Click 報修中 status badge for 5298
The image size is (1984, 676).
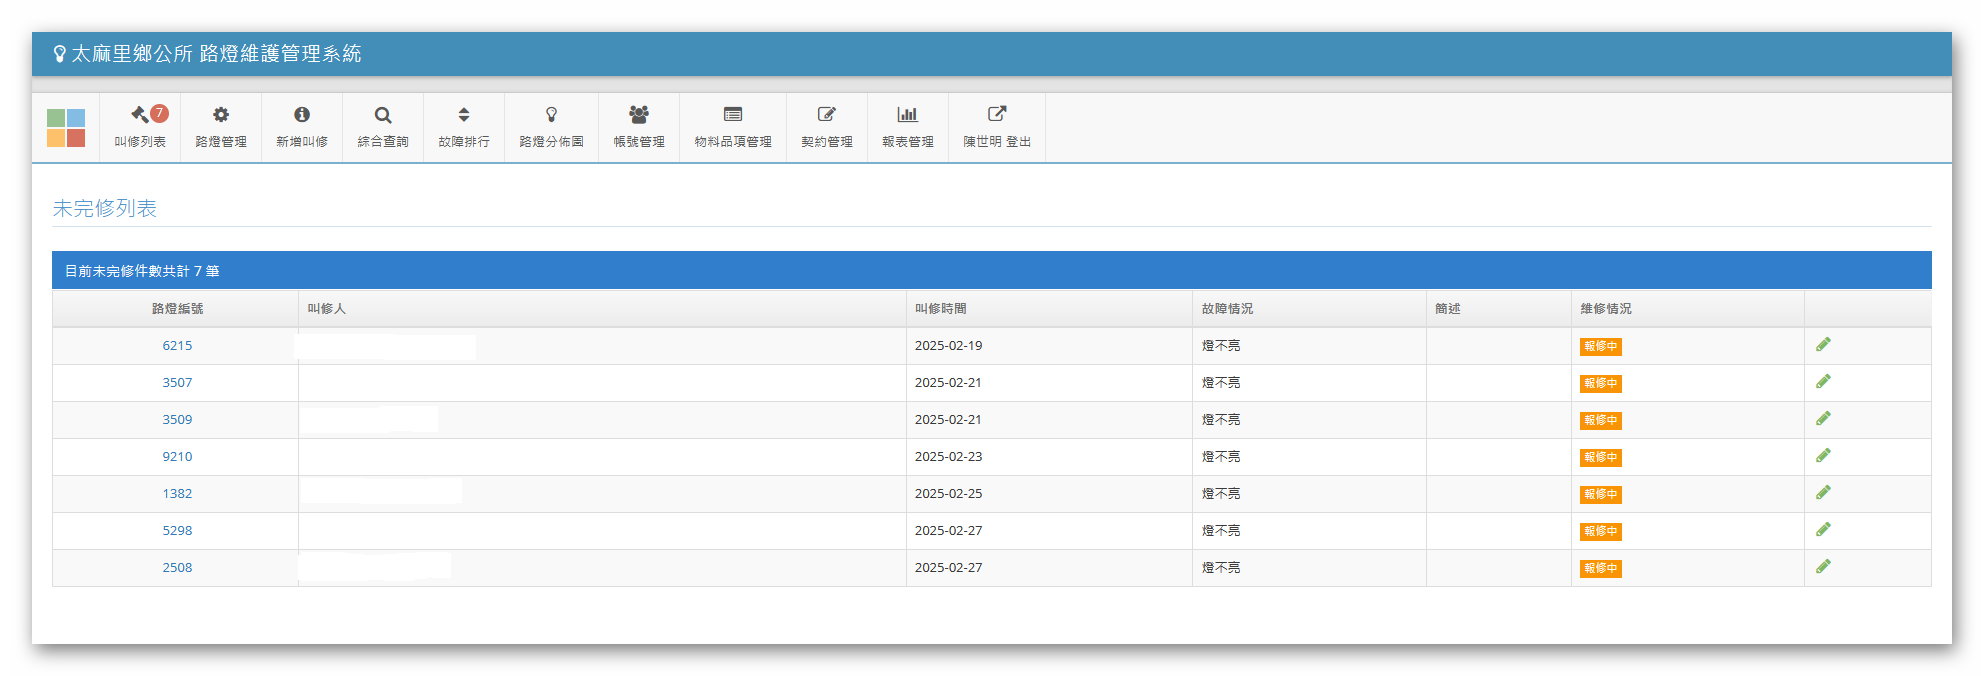click(1600, 532)
